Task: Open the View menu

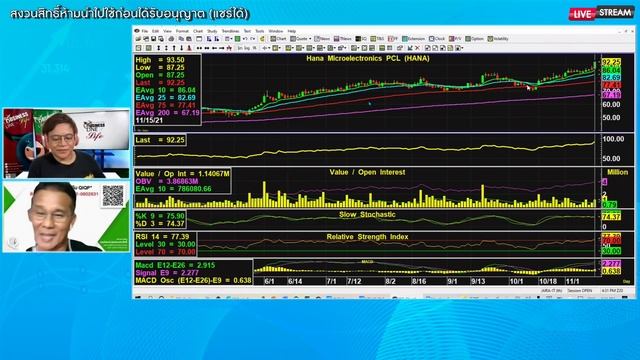Action: tap(167, 31)
